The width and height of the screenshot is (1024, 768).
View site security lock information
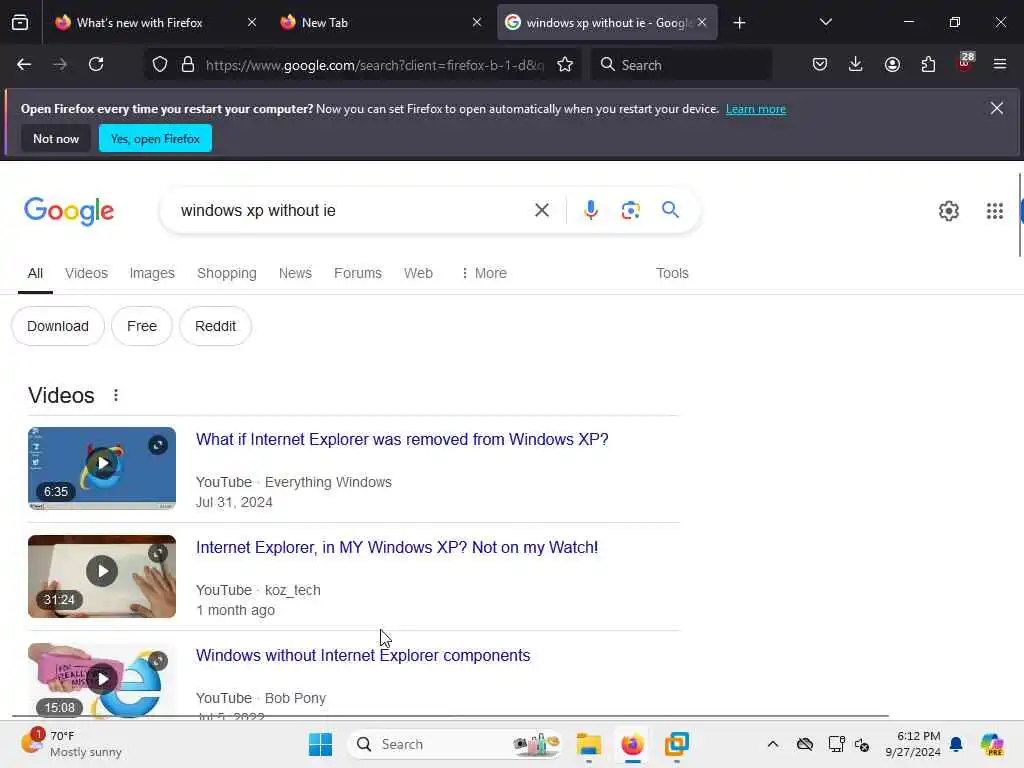188,65
